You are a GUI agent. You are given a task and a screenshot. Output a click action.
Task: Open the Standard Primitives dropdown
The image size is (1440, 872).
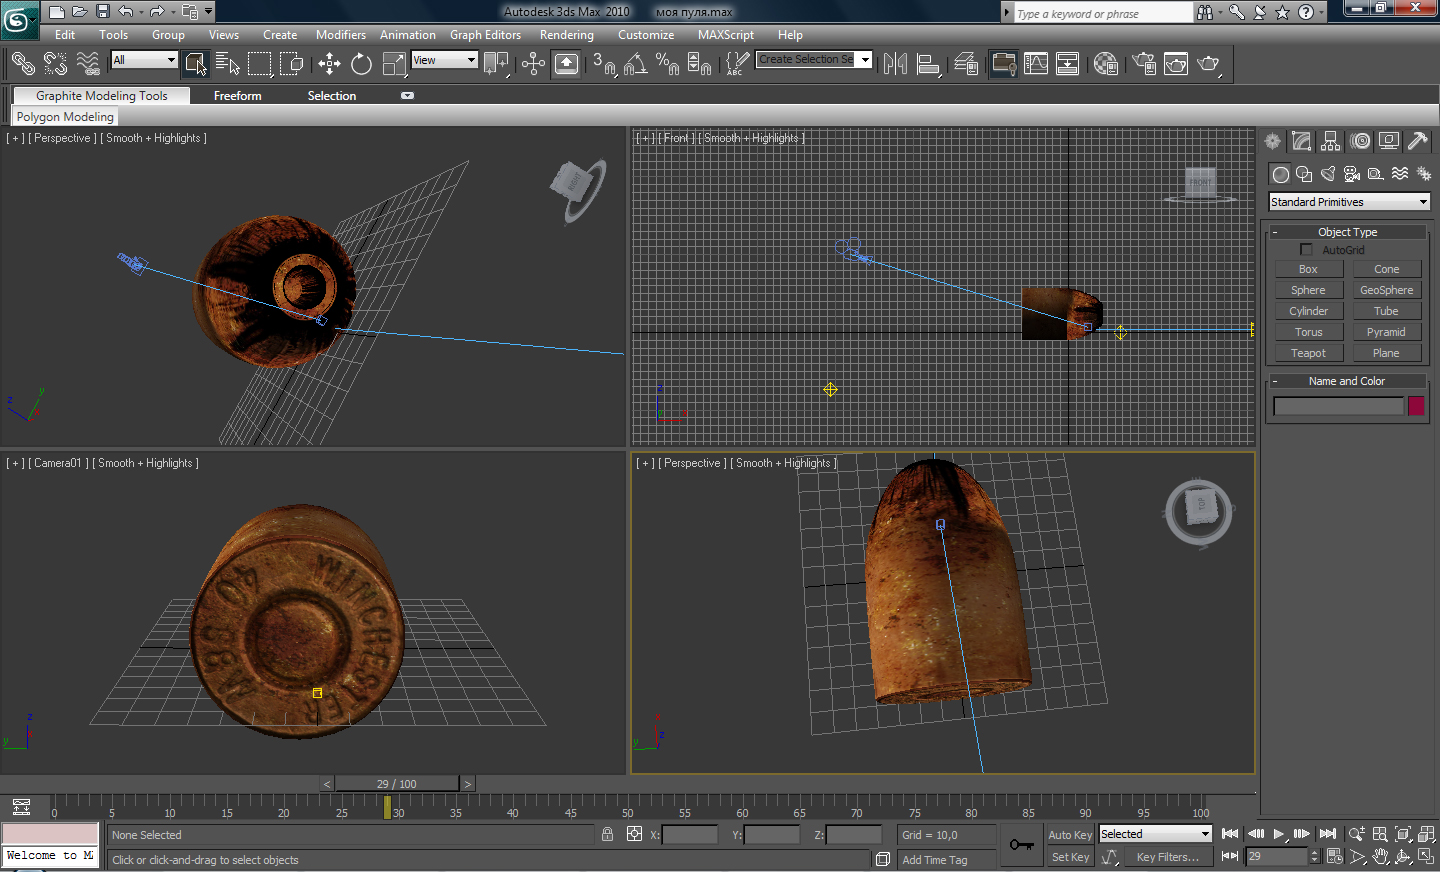pos(1348,202)
